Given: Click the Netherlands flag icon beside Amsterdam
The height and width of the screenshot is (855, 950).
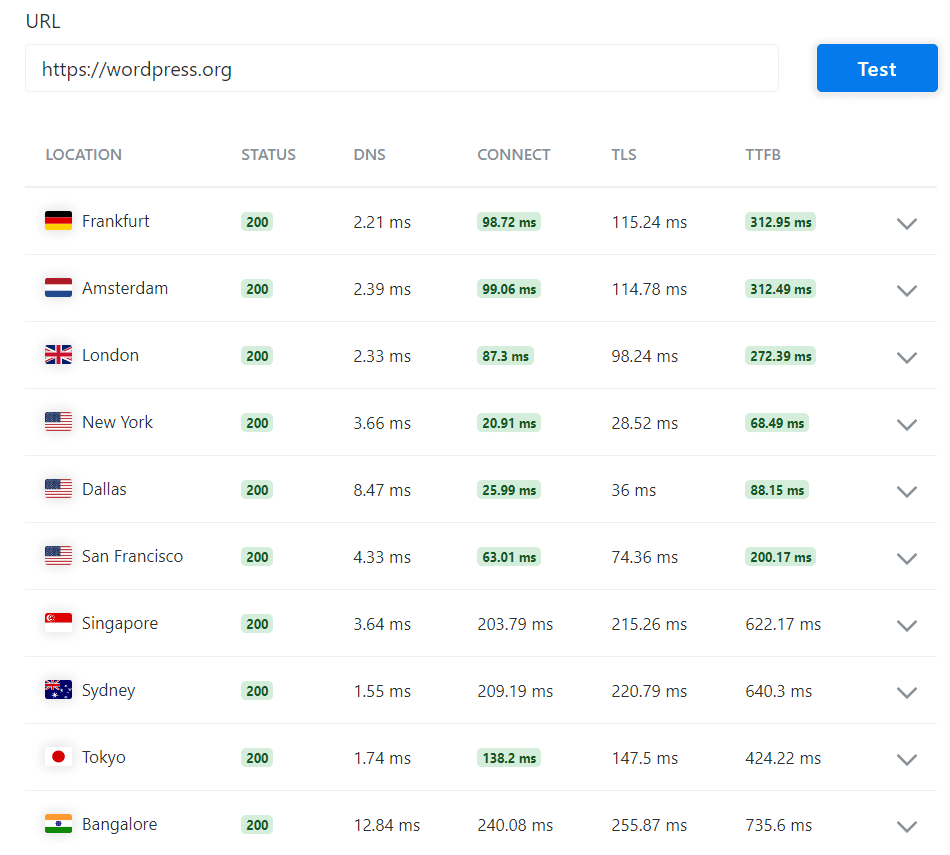Looking at the screenshot, I should [58, 288].
